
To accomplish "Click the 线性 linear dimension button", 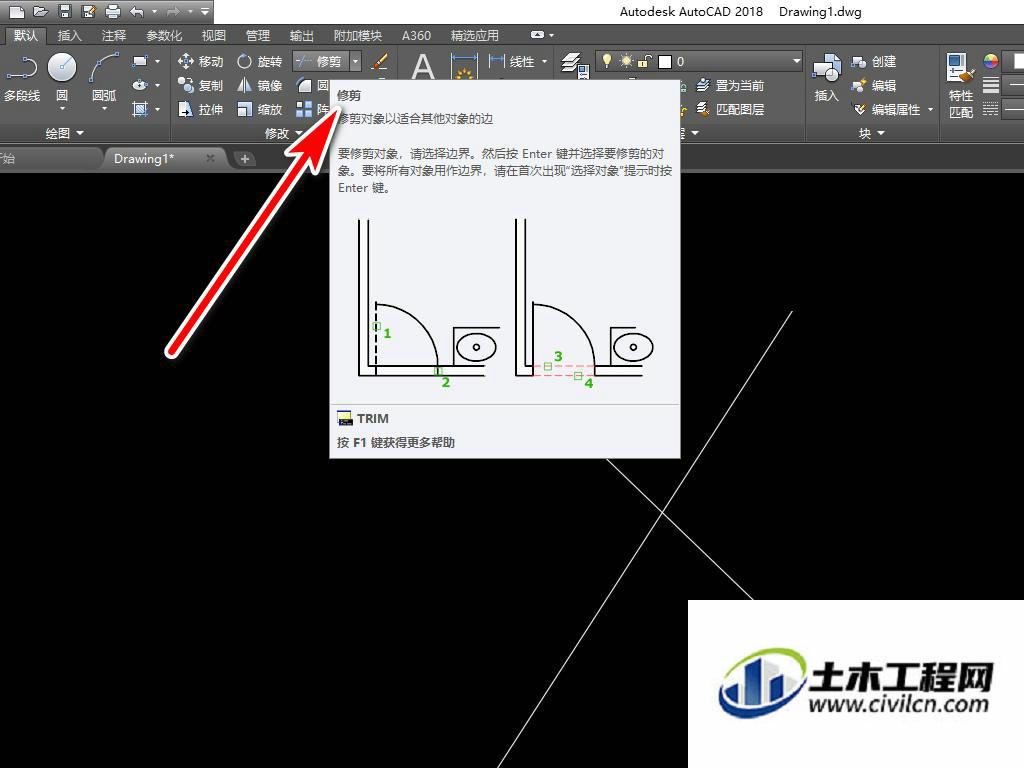I will 512,61.
